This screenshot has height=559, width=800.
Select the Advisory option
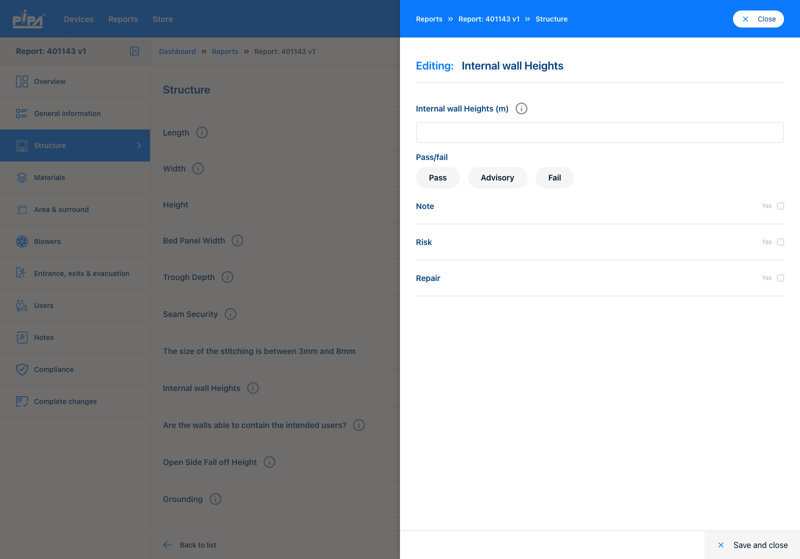497,178
